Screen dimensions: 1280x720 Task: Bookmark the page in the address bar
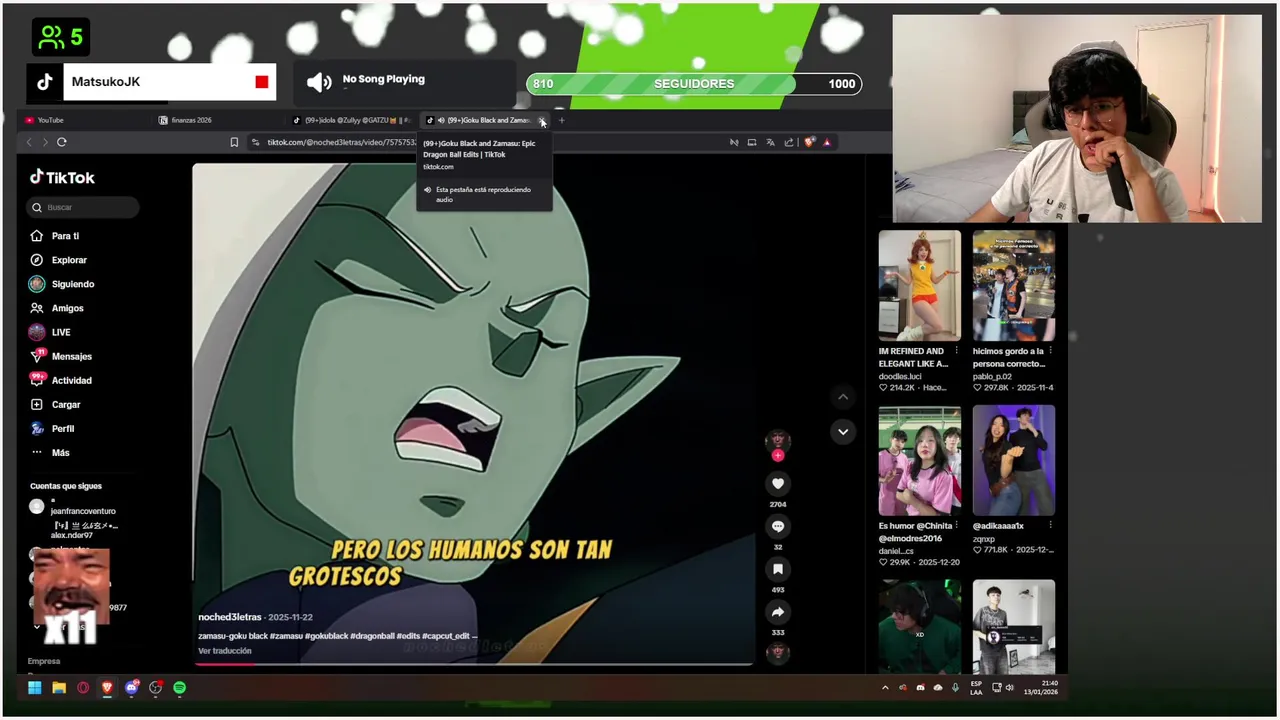tap(234, 142)
